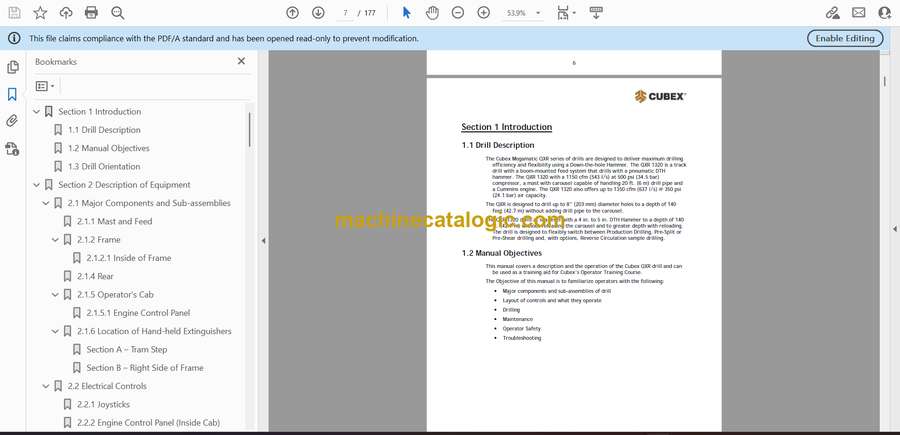Open the share link icon
This screenshot has width=900, height=435.
pos(832,13)
